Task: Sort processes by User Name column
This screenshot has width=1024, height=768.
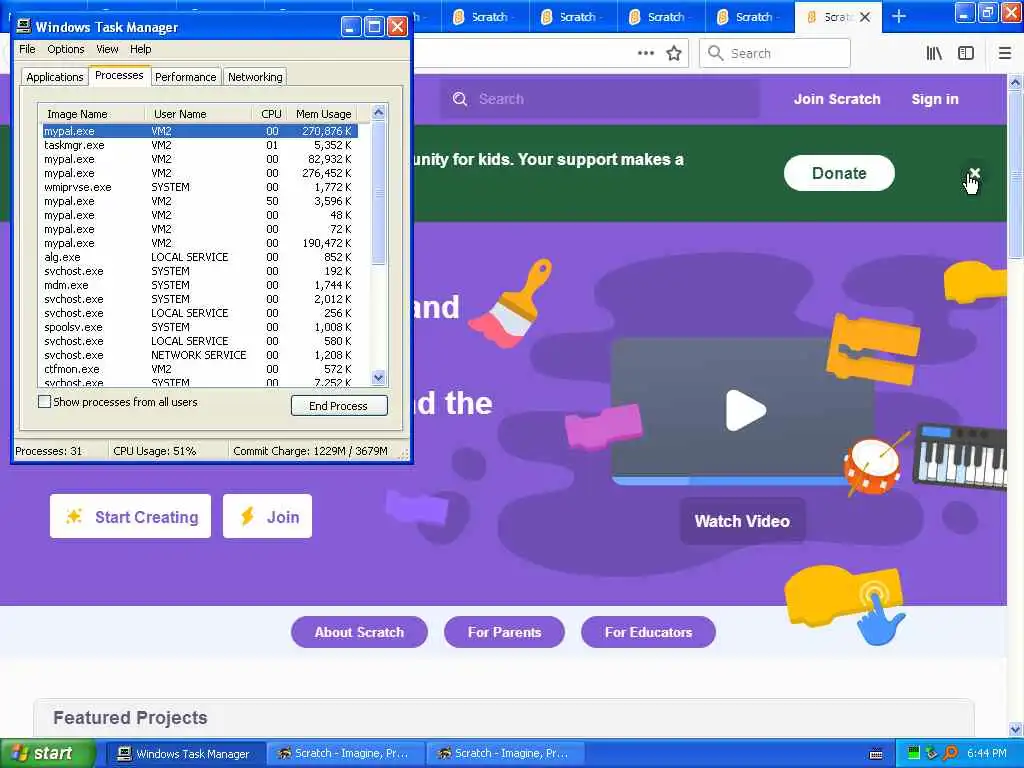Action: tap(198, 114)
